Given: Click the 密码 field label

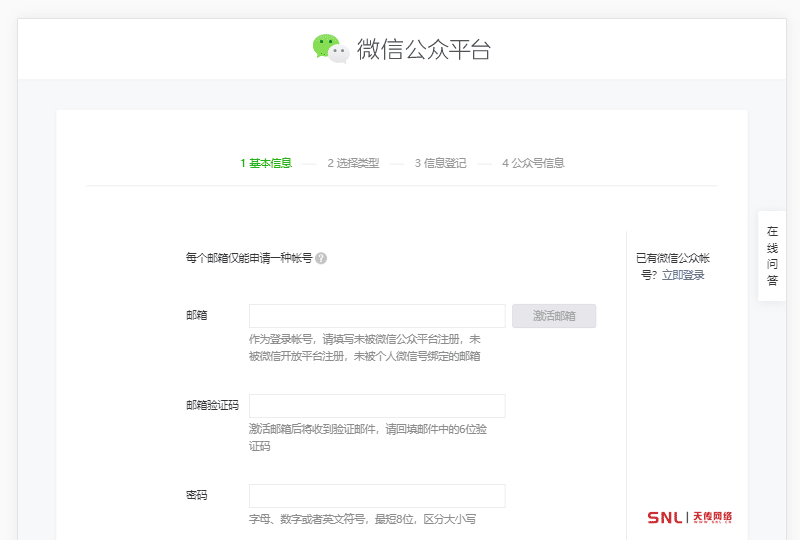Looking at the screenshot, I should click(x=196, y=495).
